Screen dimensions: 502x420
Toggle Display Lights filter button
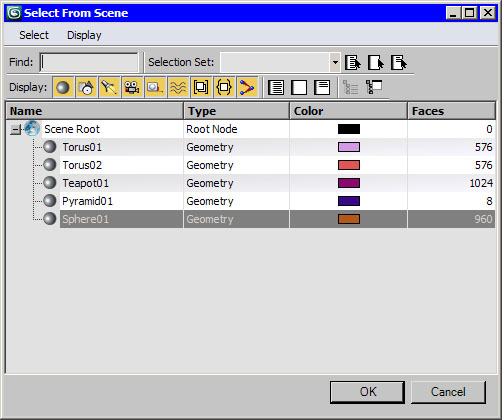109,87
